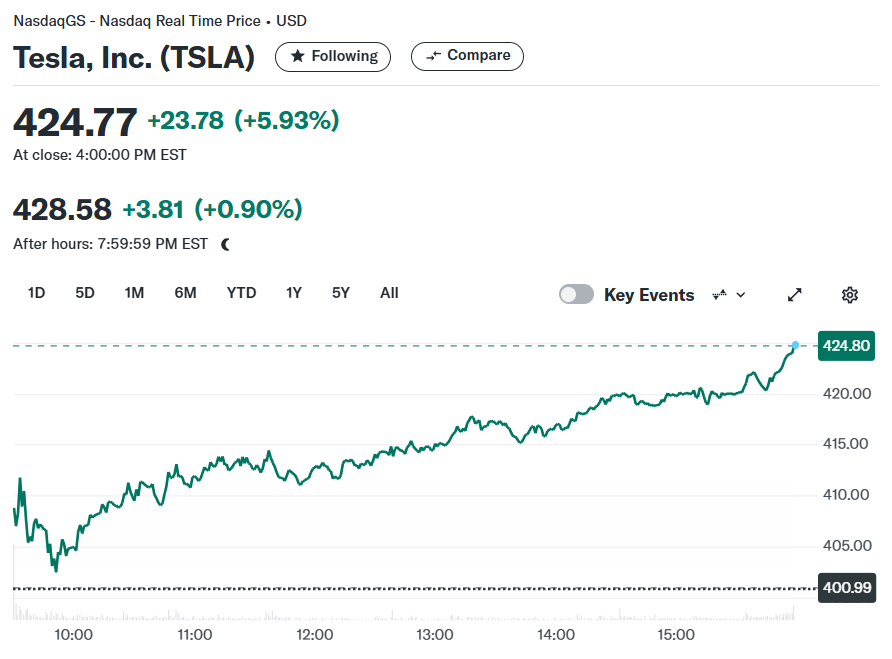Click the 11:00 time axis label
Screen dimensions: 892x659
(x=195, y=635)
